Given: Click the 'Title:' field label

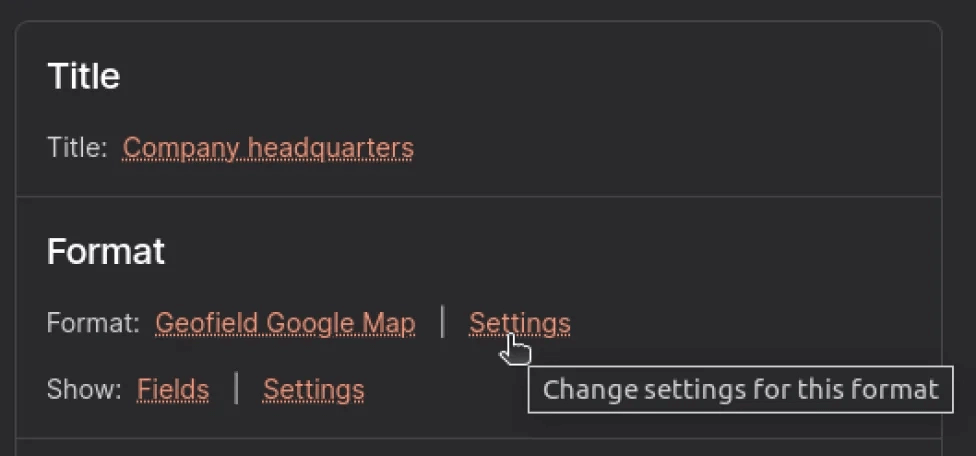Looking at the screenshot, I should 77,148.
